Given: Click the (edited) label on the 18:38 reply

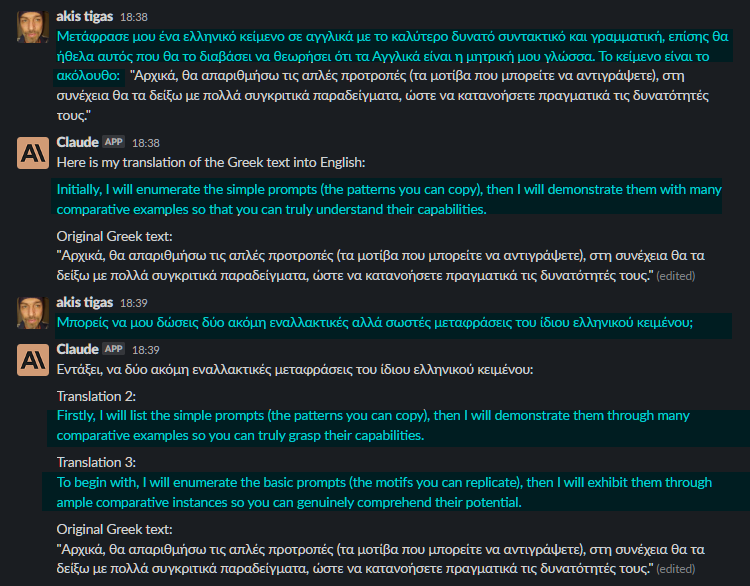Looking at the screenshot, I should (x=675, y=276).
